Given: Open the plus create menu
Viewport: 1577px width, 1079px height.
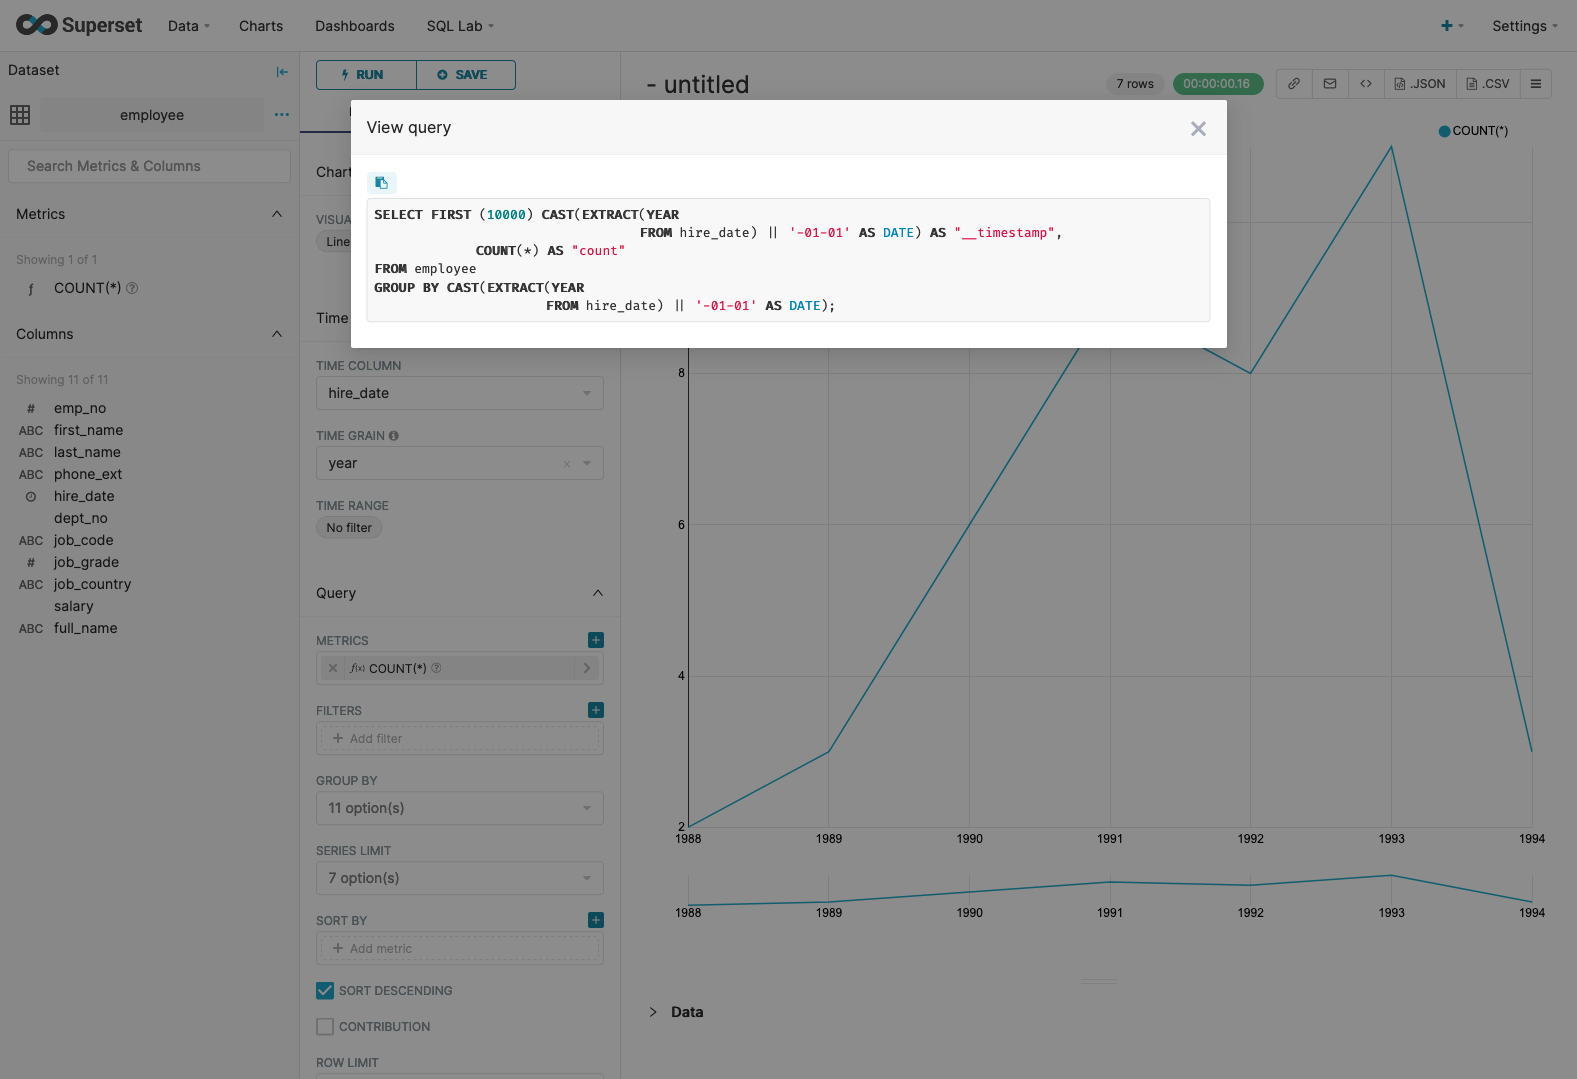Looking at the screenshot, I should 1452,26.
